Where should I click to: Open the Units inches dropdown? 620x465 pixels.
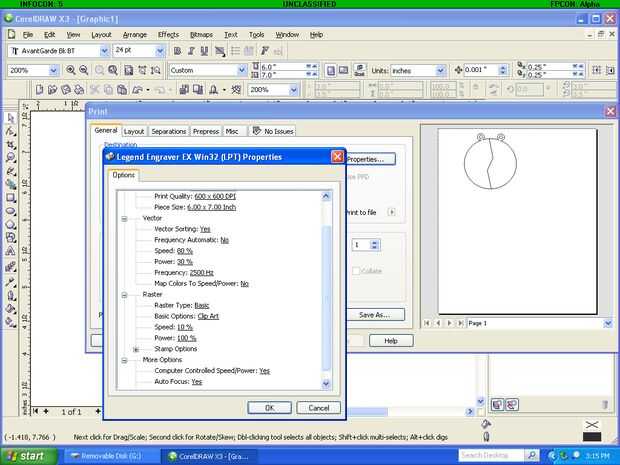[440, 71]
